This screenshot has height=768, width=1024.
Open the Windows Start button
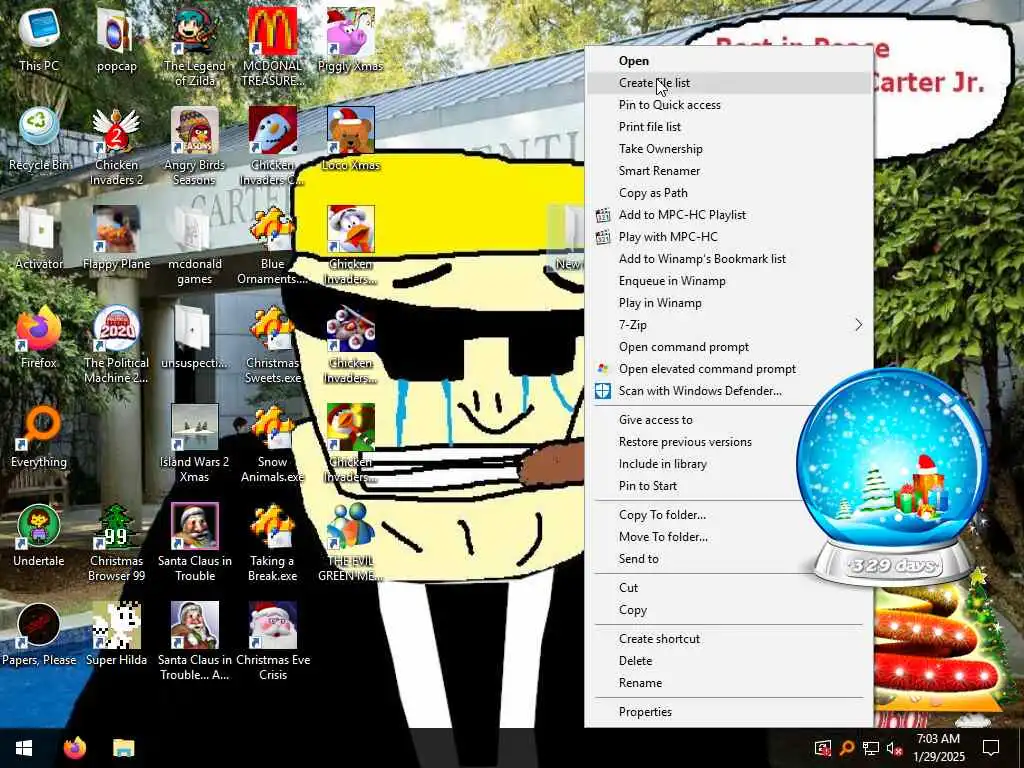click(x=24, y=748)
